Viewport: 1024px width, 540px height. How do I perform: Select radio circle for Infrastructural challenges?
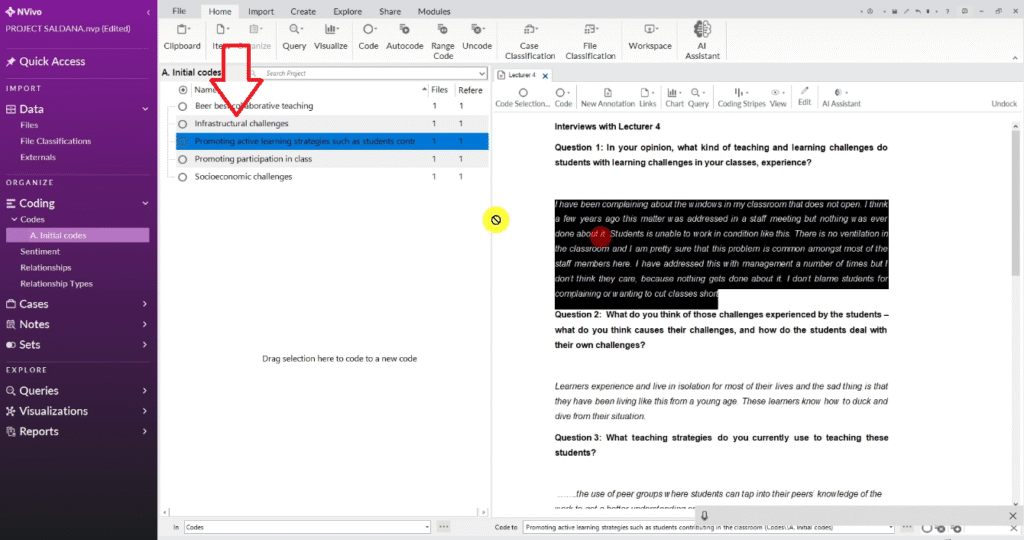point(183,124)
